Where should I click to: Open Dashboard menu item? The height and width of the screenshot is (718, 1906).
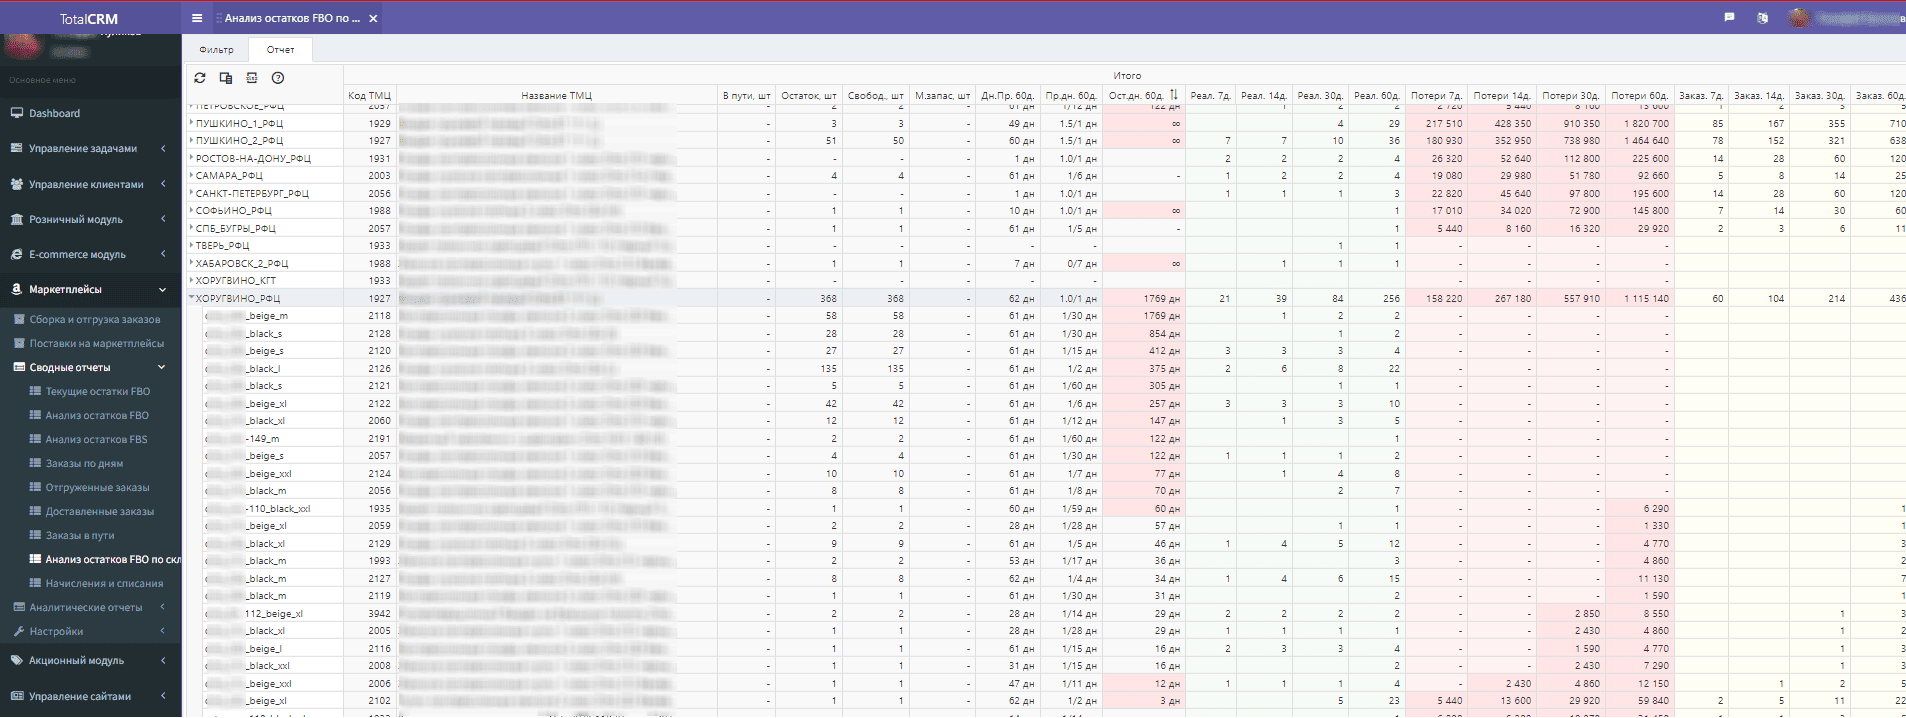tap(91, 113)
